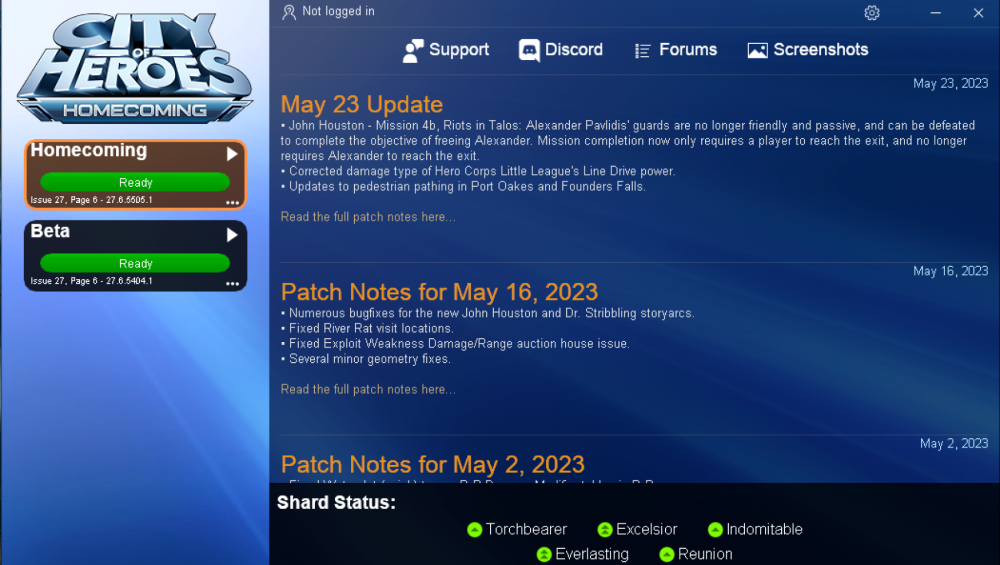Viewport: 1000px width, 565px height.
Task: Open Beta profile three-dot options
Action: (232, 284)
